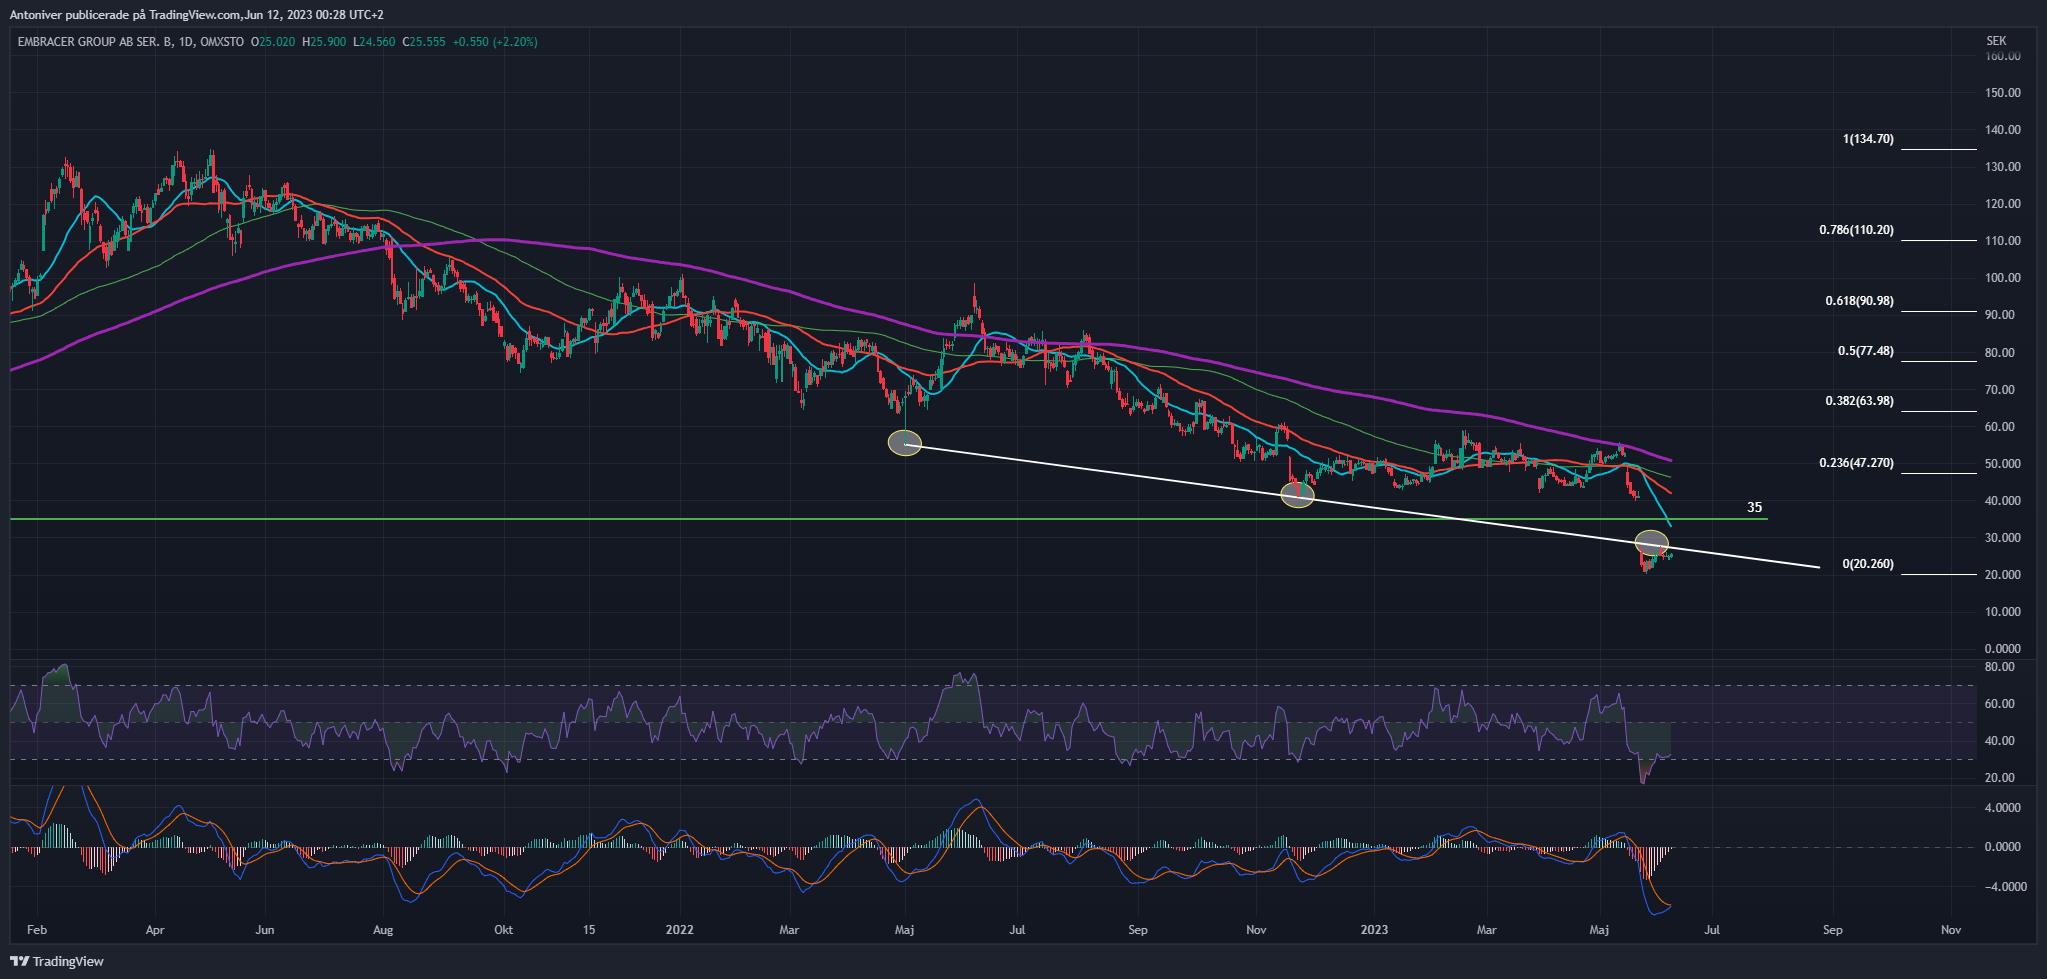Screen dimensions: 2047x979
Task: Click the 2022 year label on time axis
Action: click(679, 930)
